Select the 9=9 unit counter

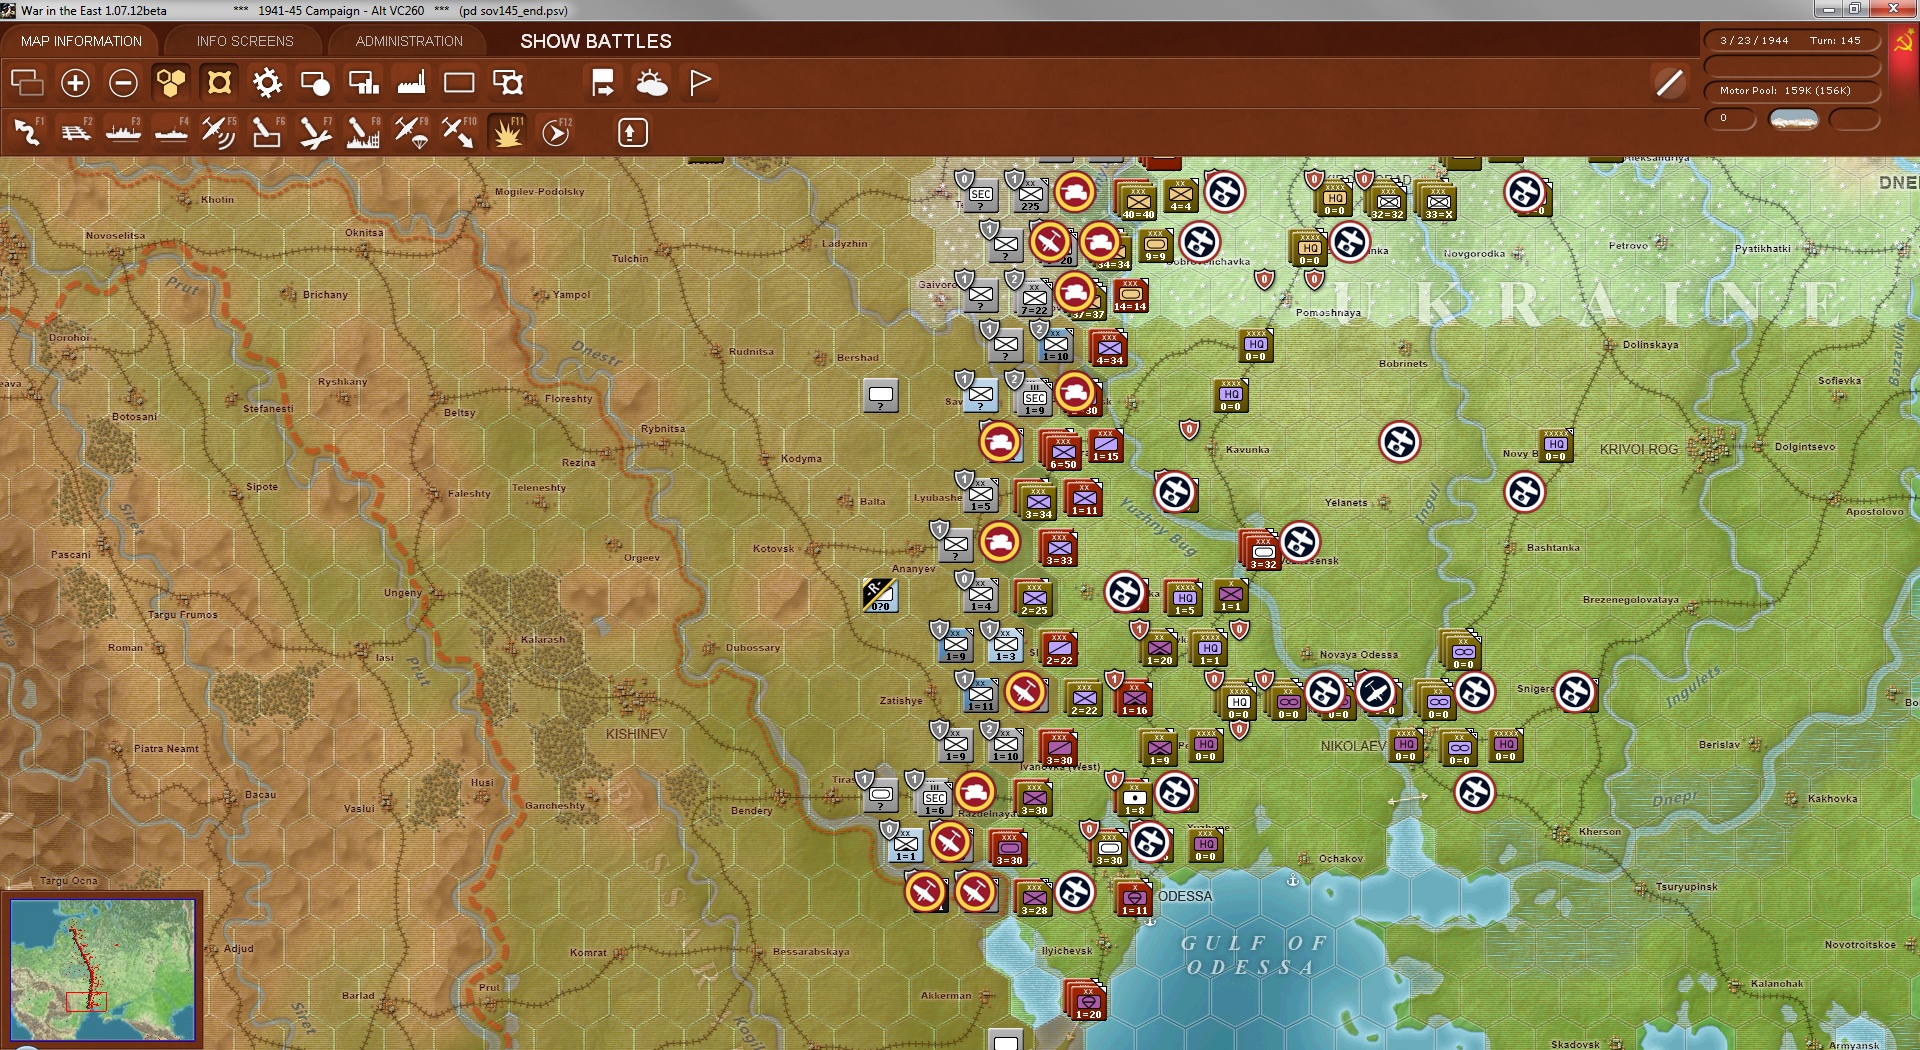click(x=1156, y=245)
